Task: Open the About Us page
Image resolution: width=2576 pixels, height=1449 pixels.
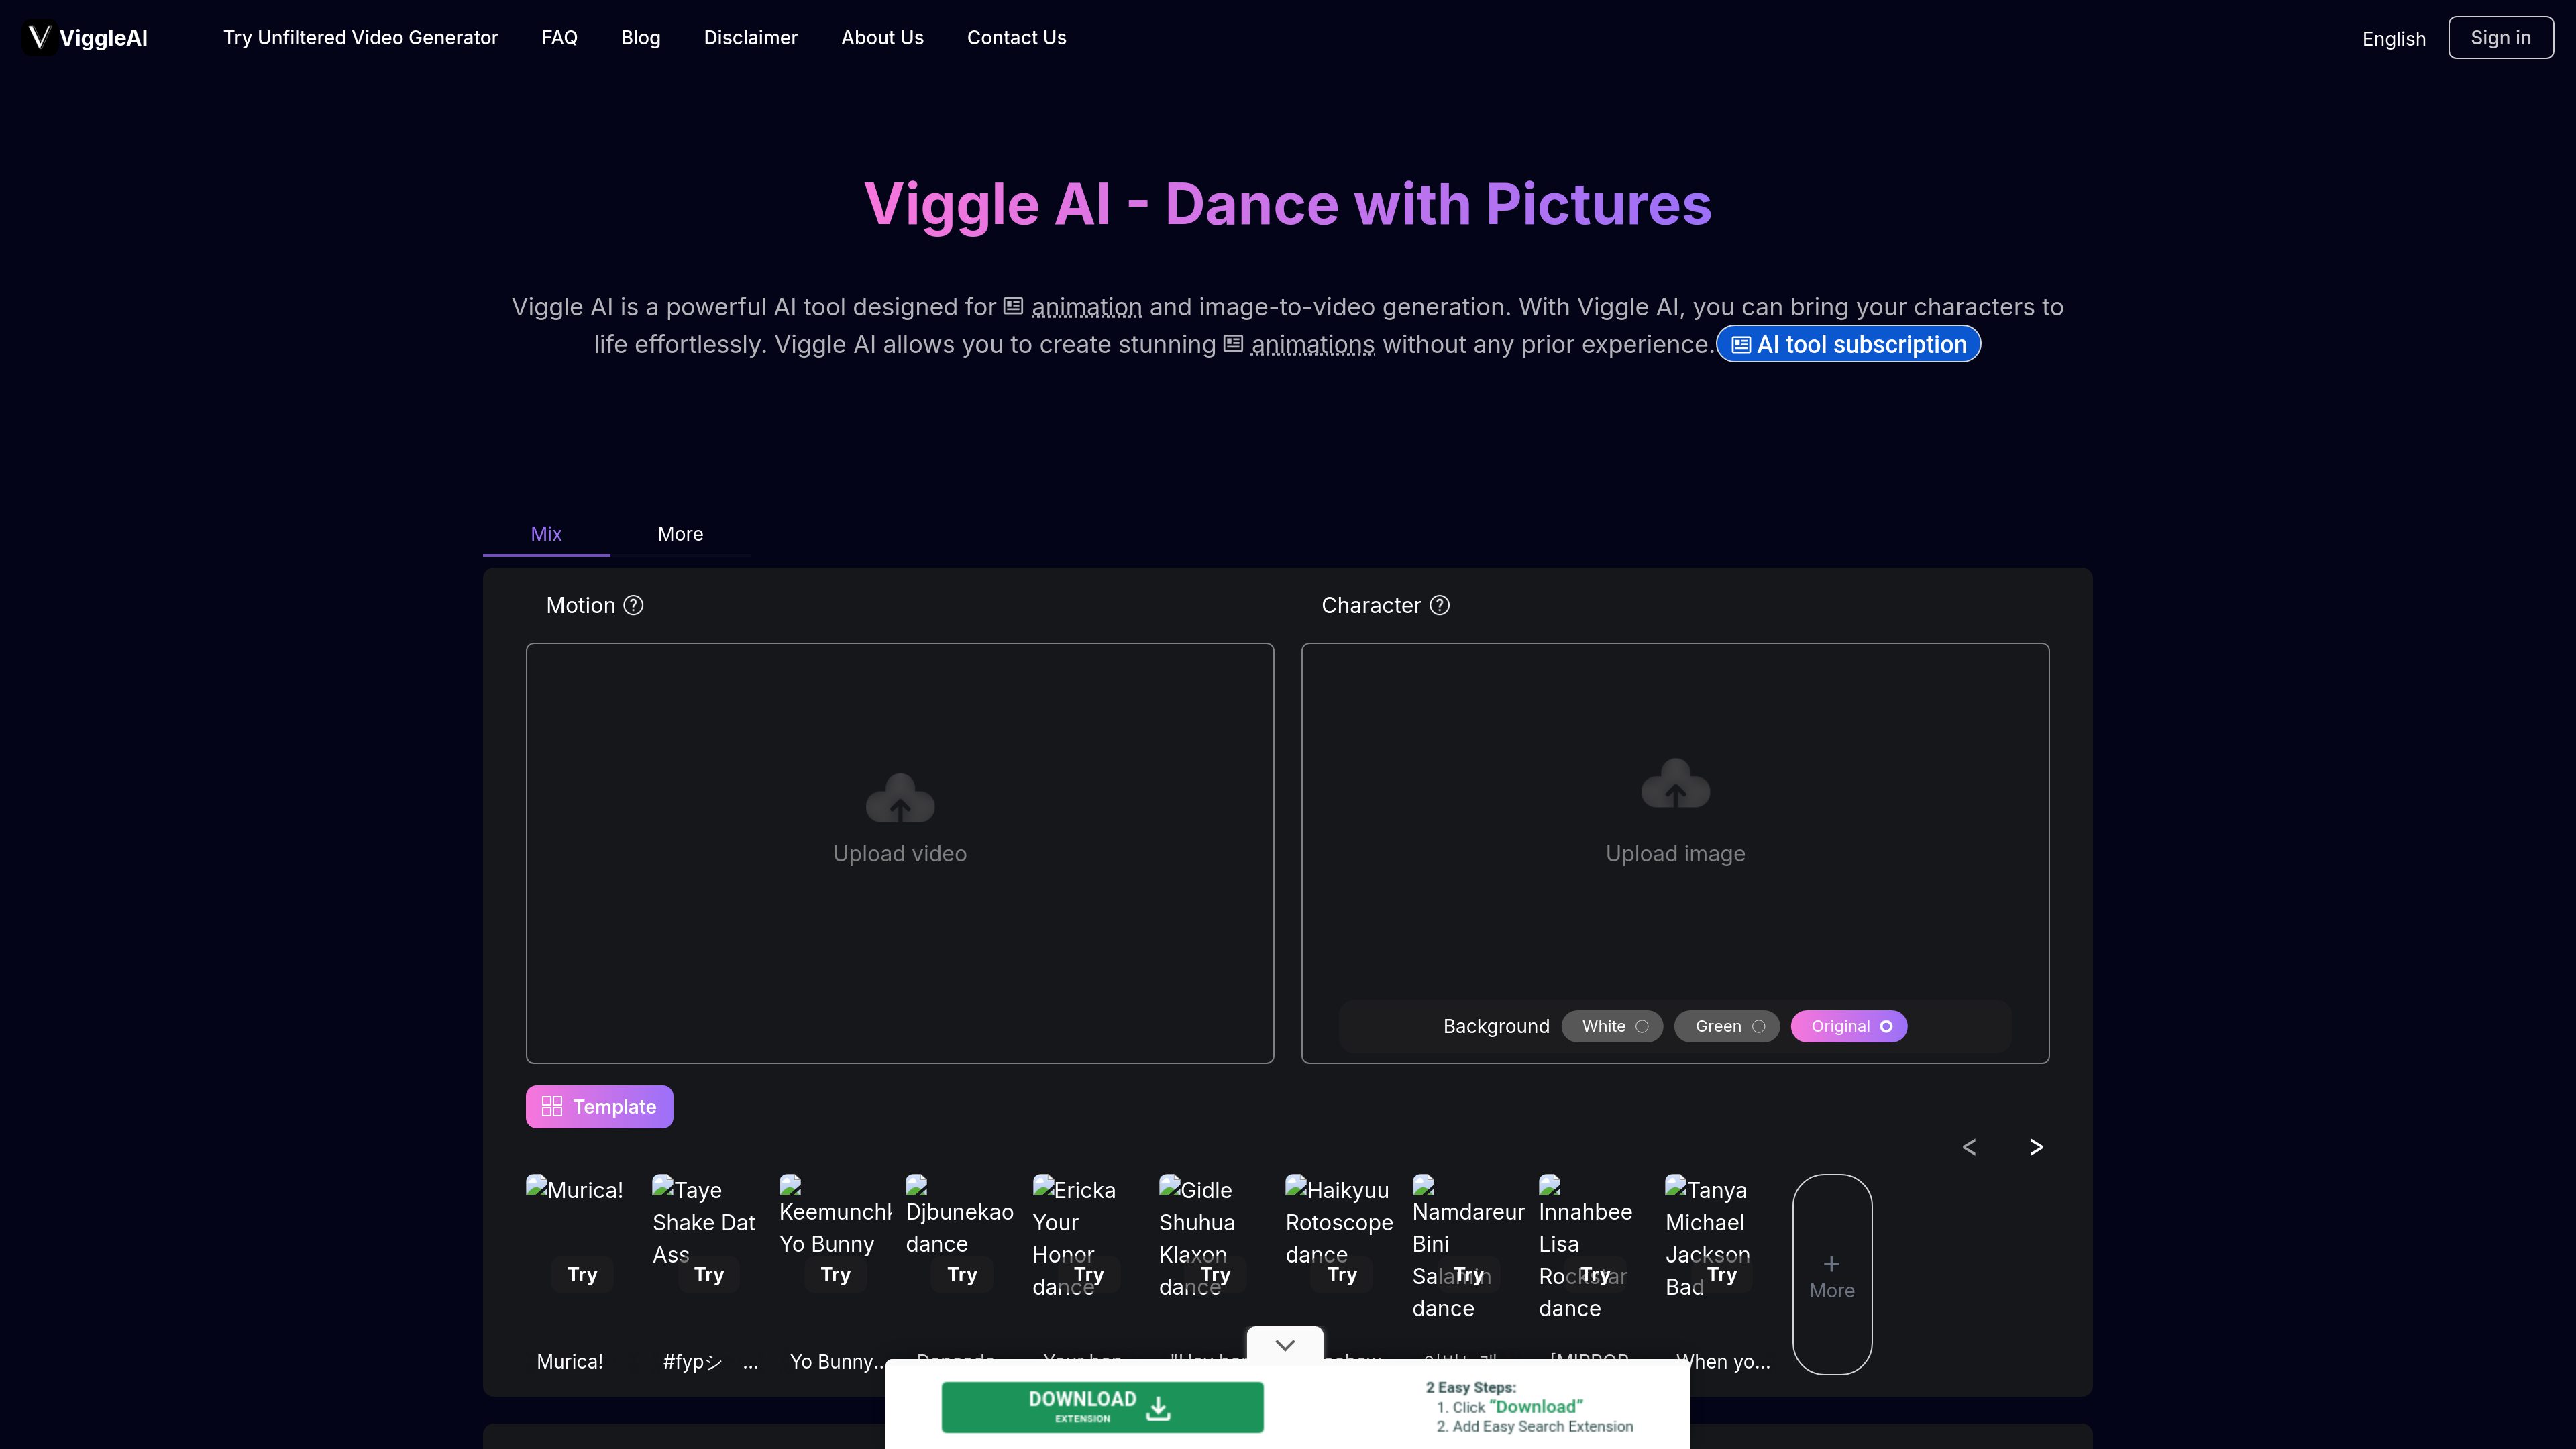Action: tap(882, 37)
